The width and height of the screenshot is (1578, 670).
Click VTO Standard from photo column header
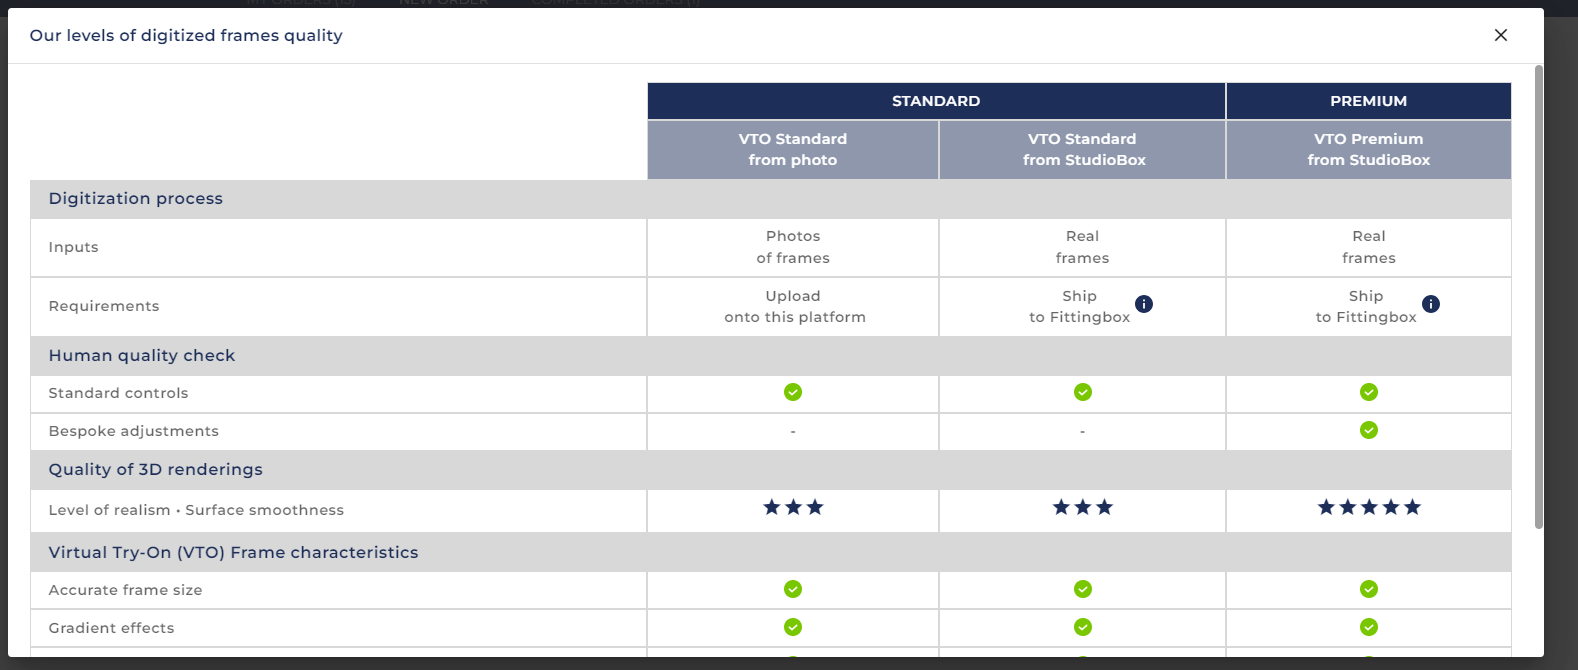pyautogui.click(x=793, y=150)
